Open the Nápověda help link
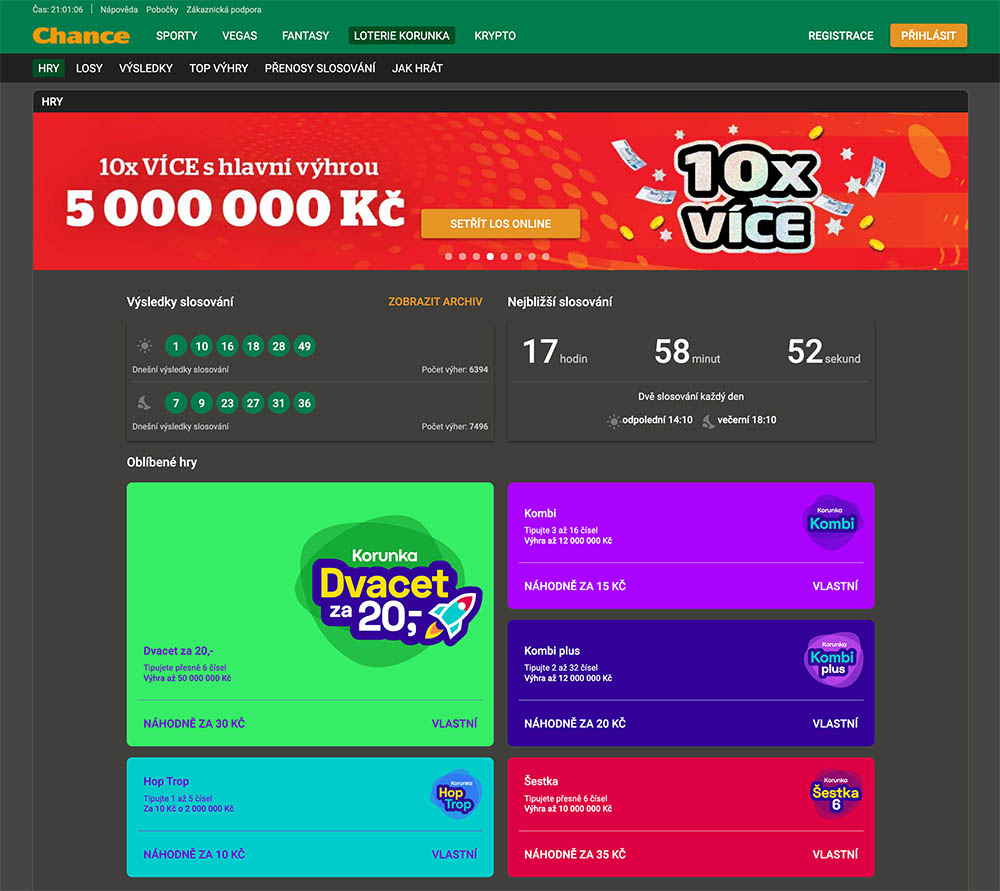 coord(119,10)
